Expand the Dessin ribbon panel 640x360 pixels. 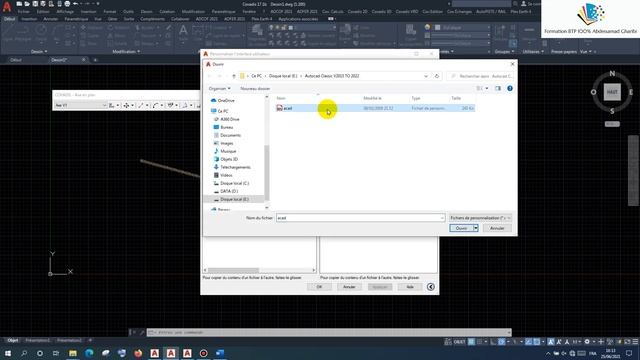[39, 52]
